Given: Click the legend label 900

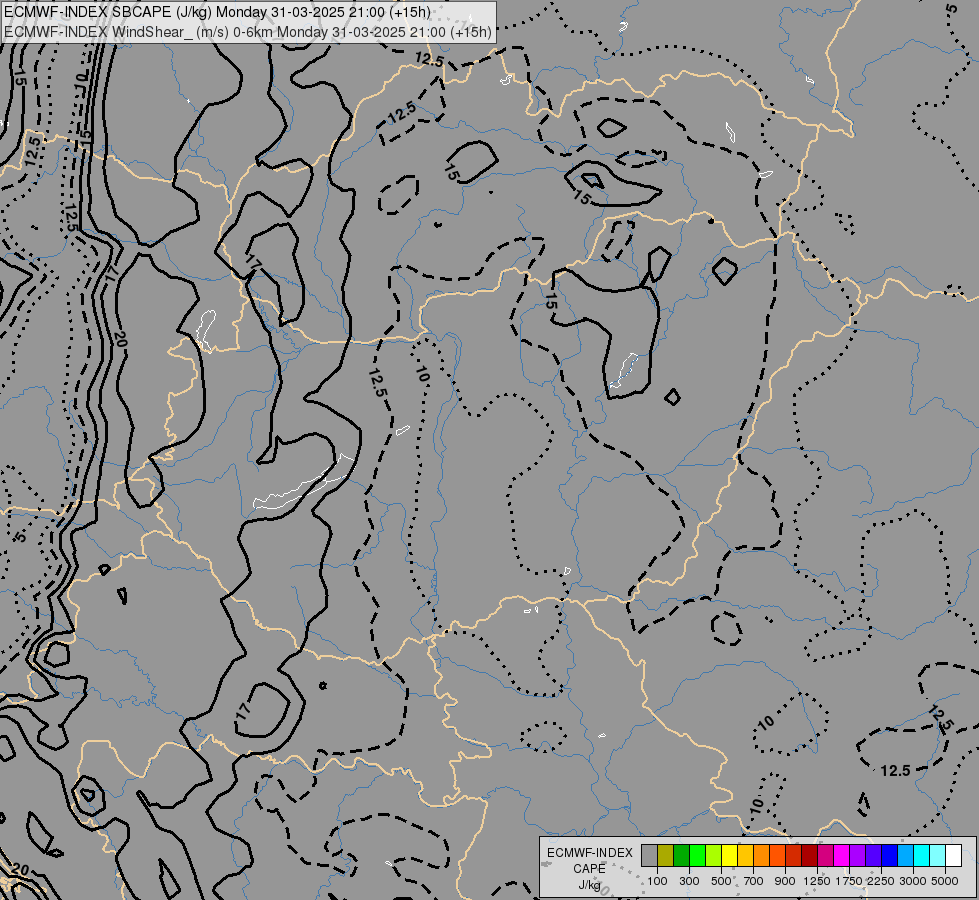Looking at the screenshot, I should coord(785,881).
